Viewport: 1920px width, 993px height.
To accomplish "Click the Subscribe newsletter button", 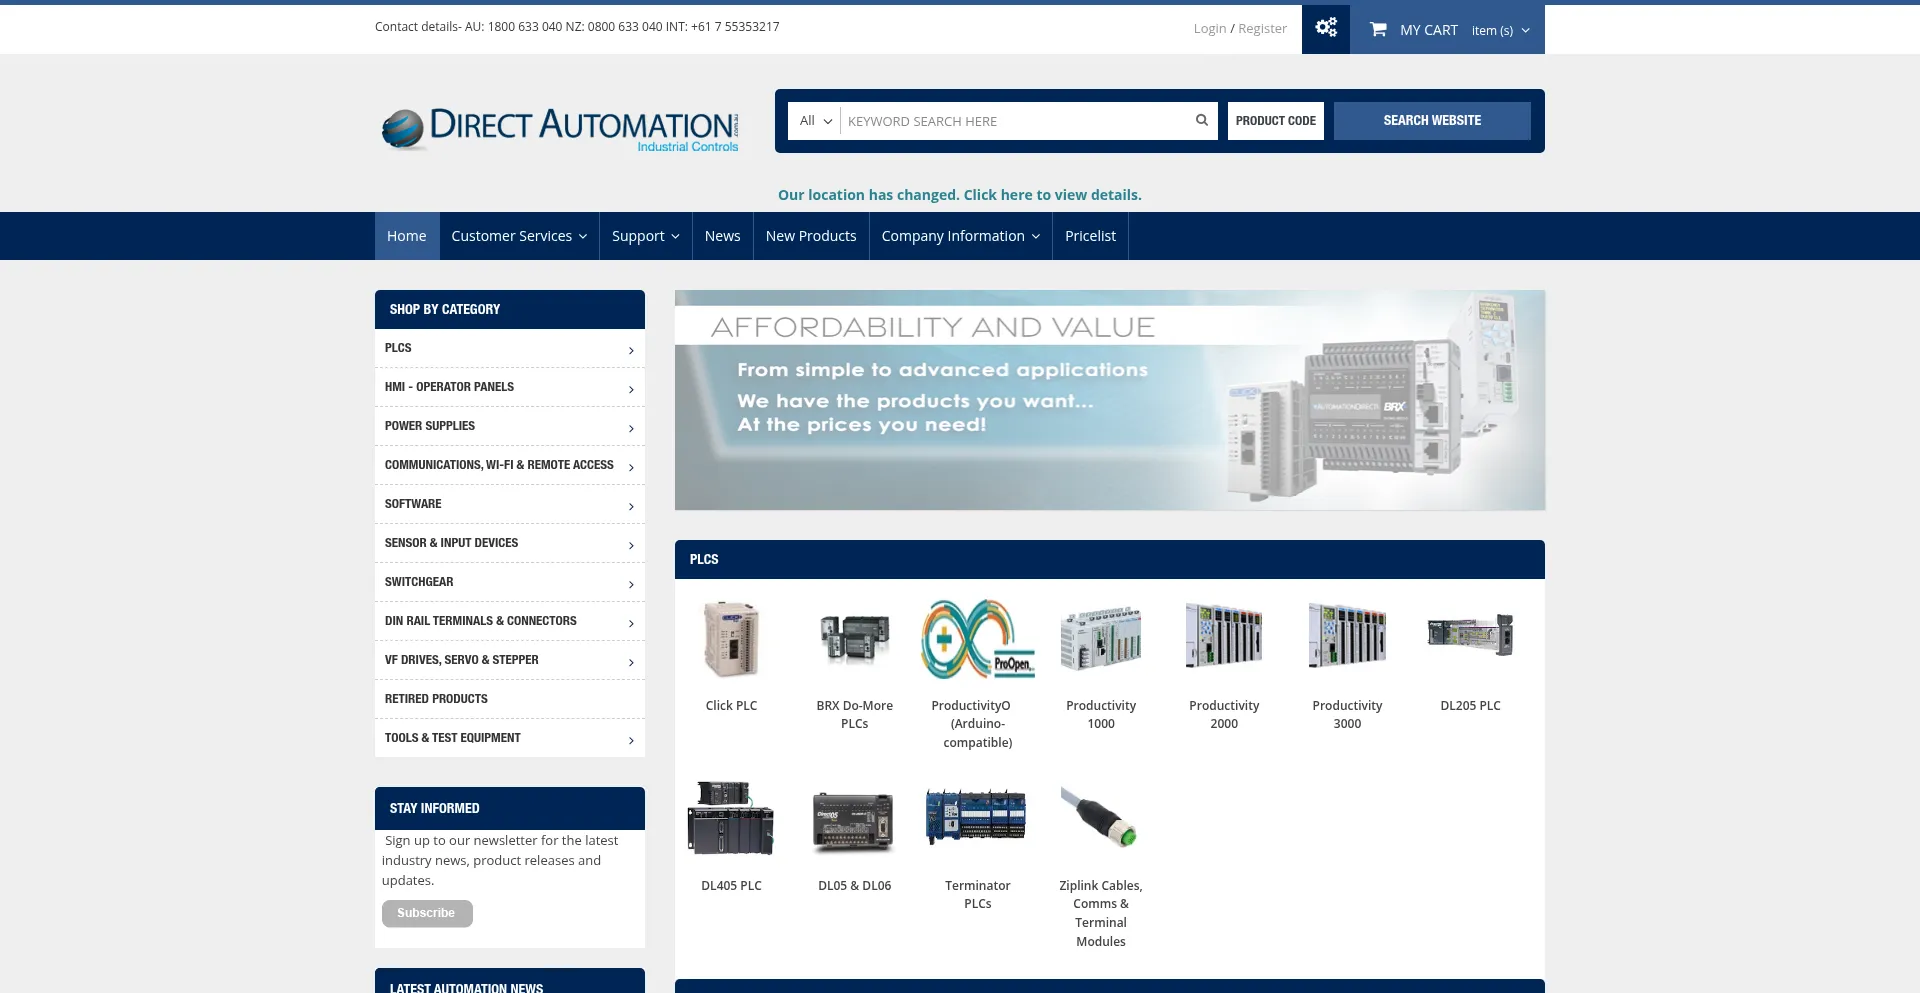I will point(426,913).
